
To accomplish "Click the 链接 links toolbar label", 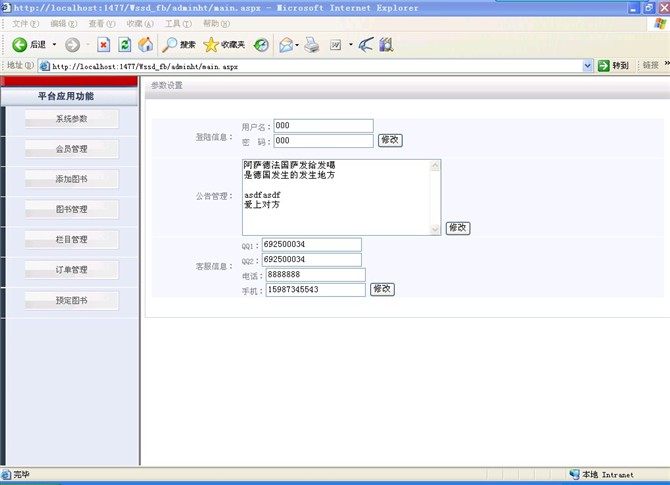I will tap(650, 65).
